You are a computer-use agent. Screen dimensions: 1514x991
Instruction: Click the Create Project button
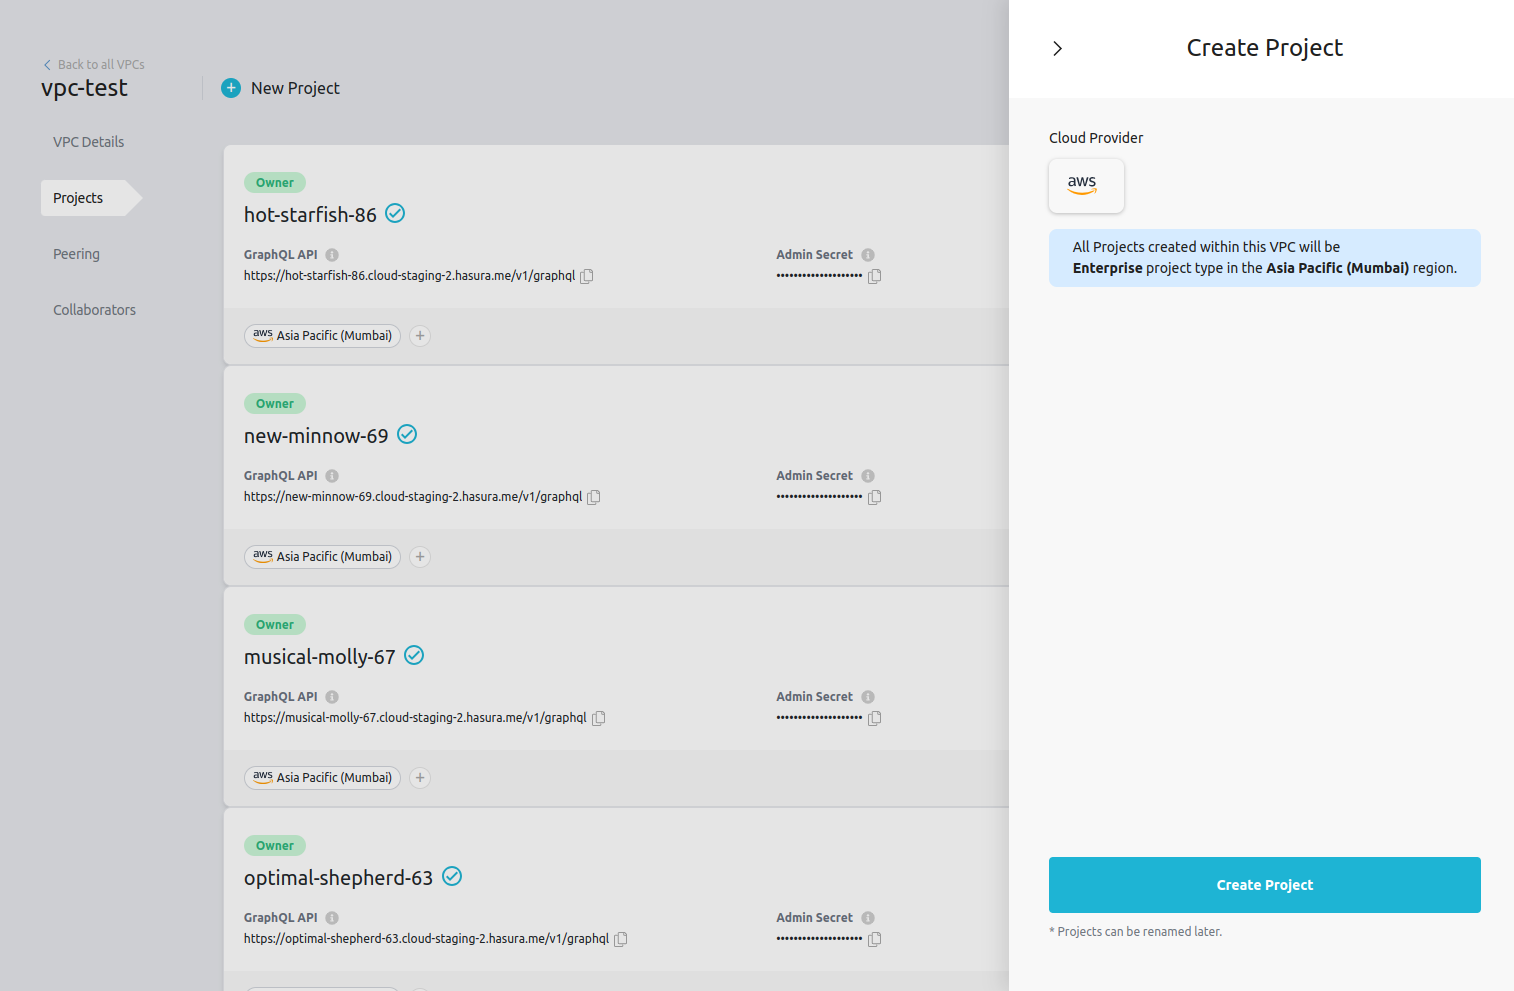click(x=1264, y=885)
